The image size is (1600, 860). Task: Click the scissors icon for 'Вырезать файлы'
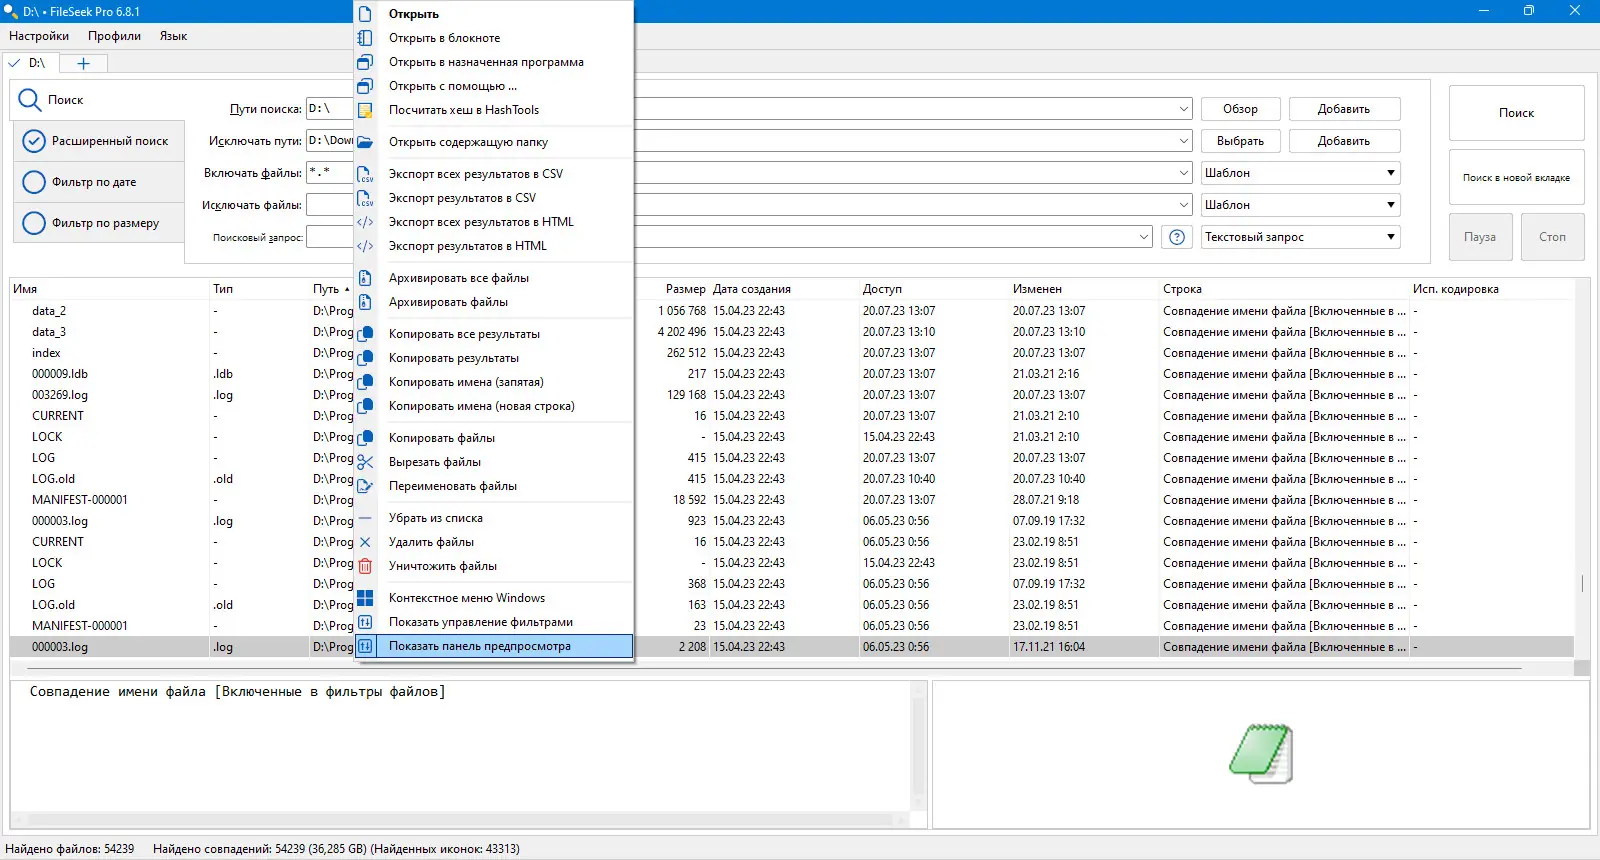[x=365, y=462]
